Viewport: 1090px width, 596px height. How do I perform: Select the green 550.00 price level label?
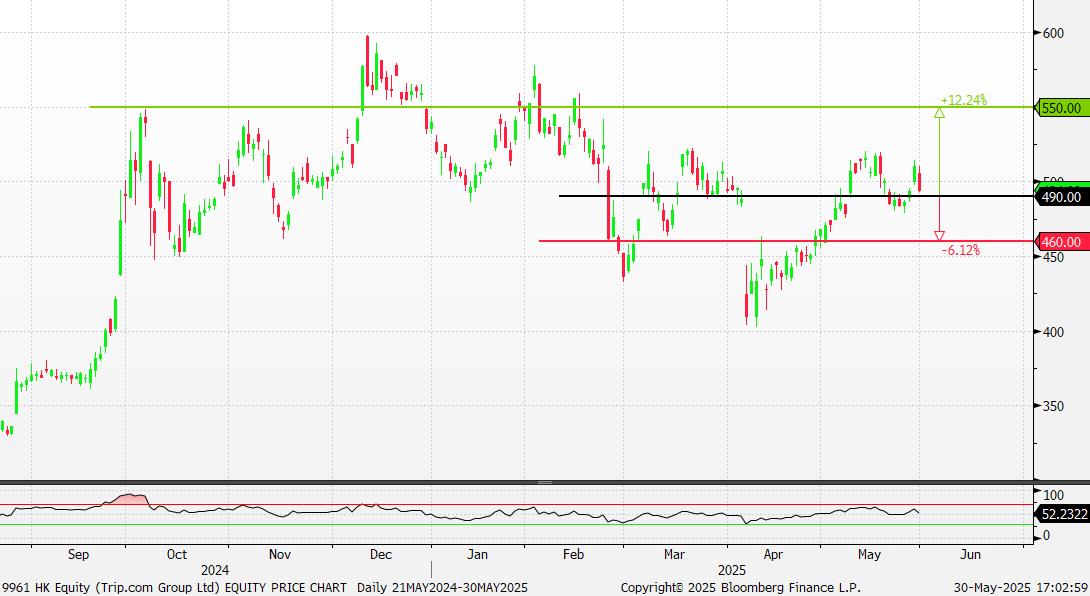coord(1064,108)
